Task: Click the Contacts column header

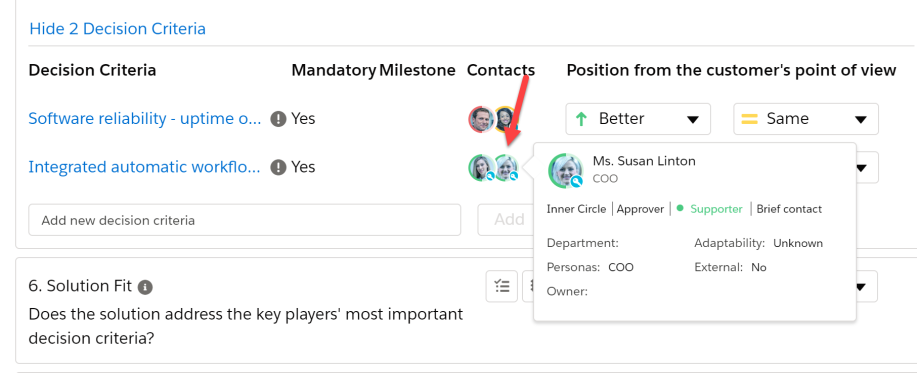Action: (x=501, y=70)
